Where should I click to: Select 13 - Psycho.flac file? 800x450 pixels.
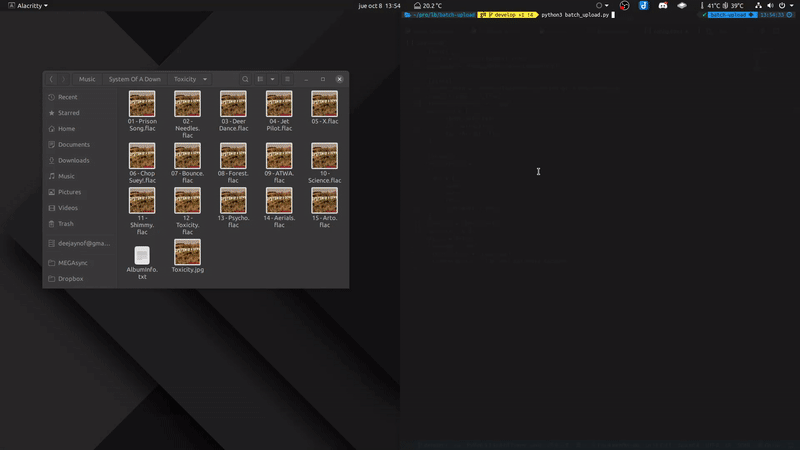[x=233, y=207]
